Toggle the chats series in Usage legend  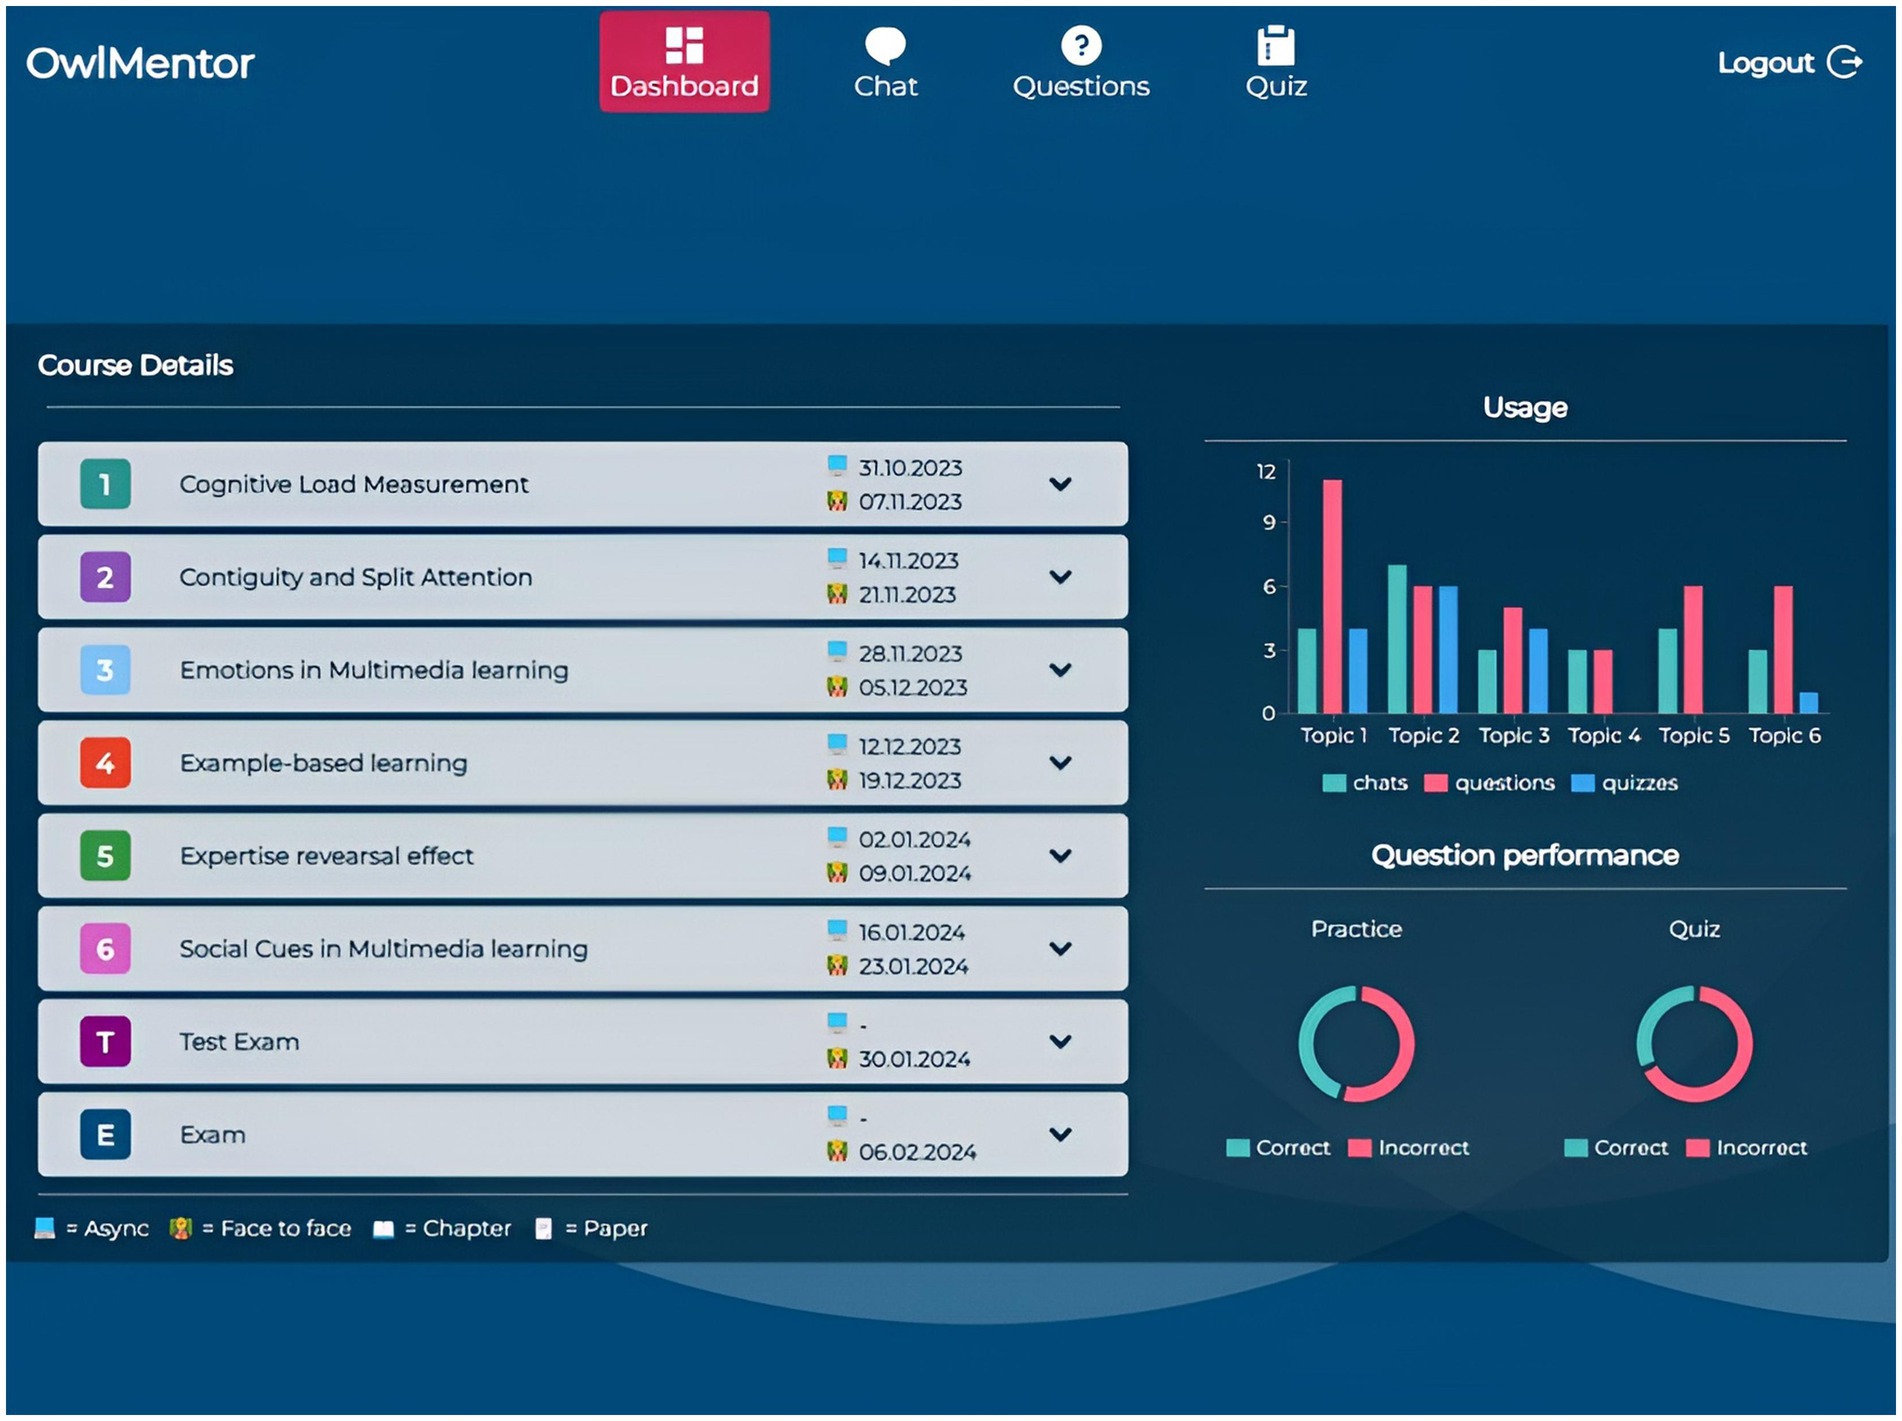pos(1365,783)
